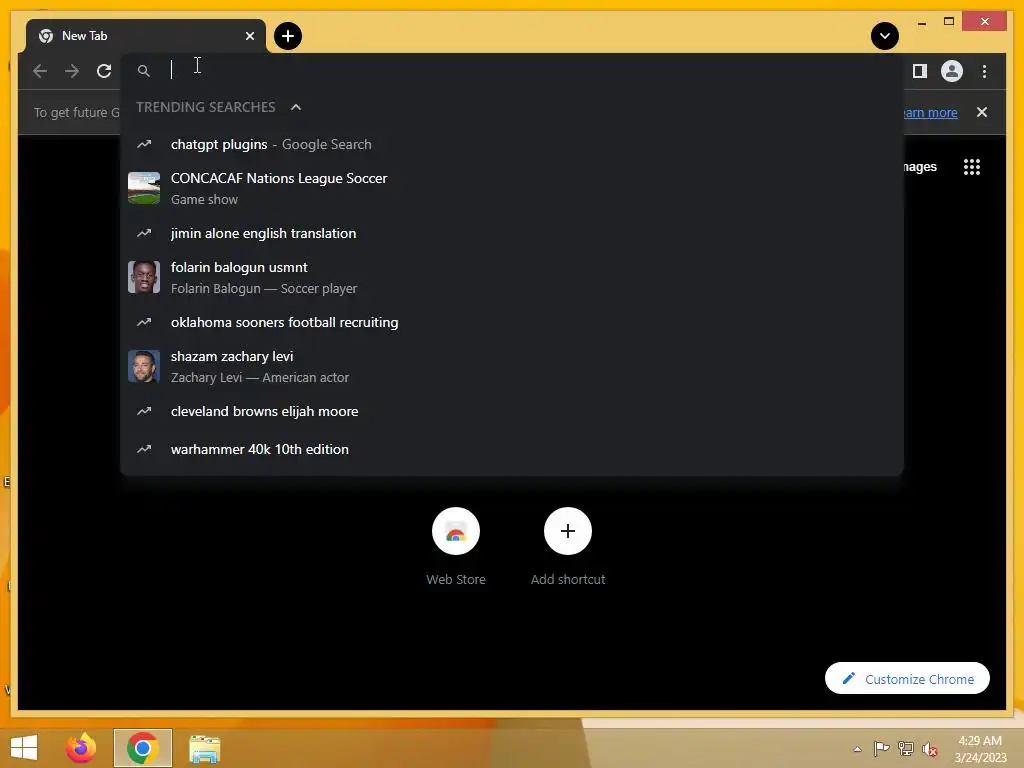The image size is (1024, 768).
Task: Select warhammer 40k 10th edition suggestion
Action: (512, 449)
